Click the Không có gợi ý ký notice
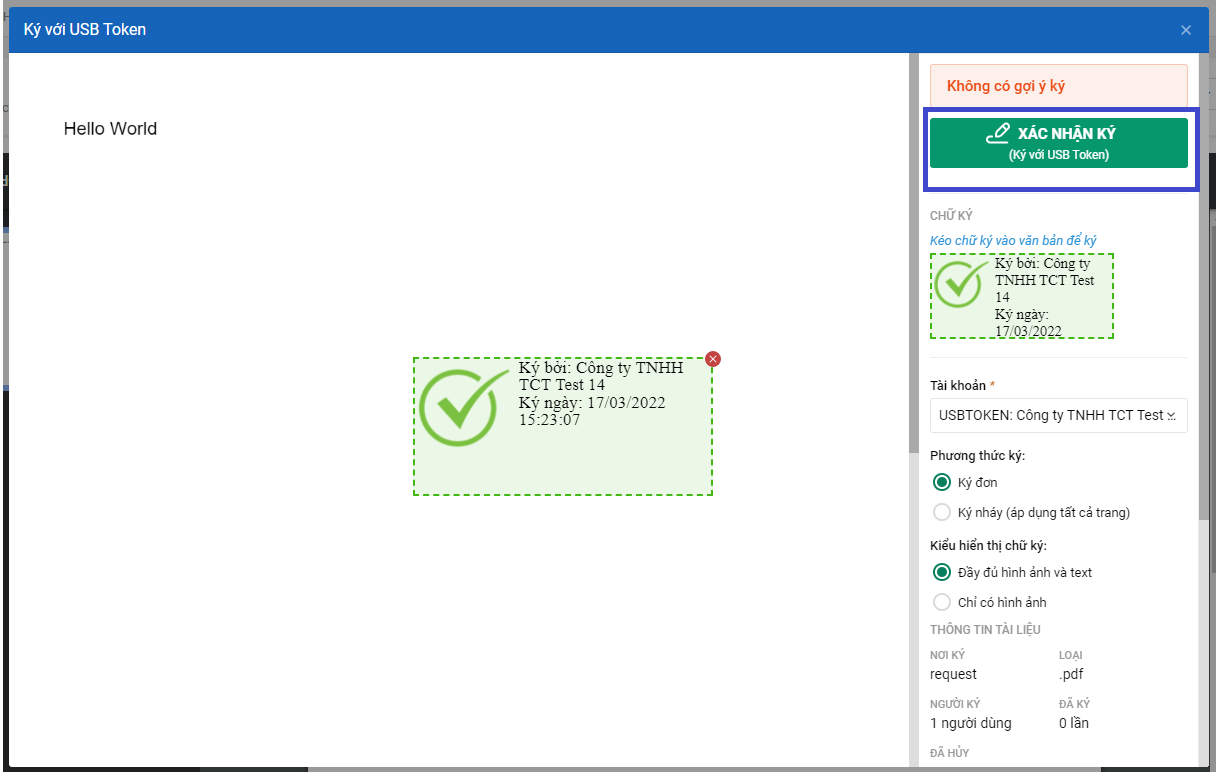 point(1058,86)
